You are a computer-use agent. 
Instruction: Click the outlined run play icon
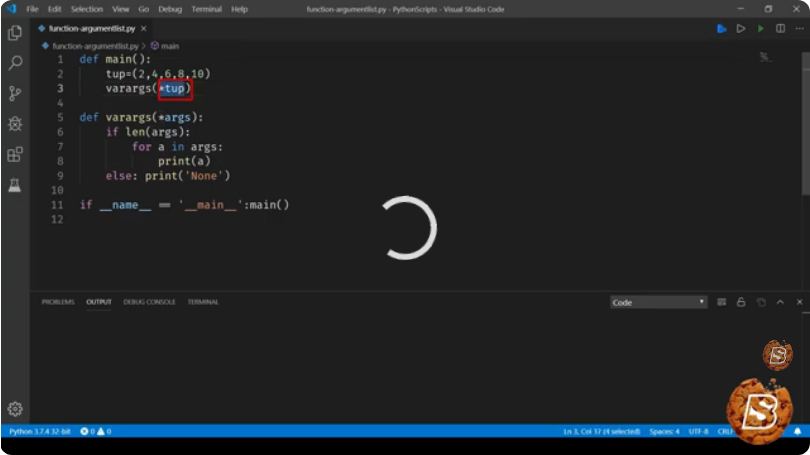(741, 28)
